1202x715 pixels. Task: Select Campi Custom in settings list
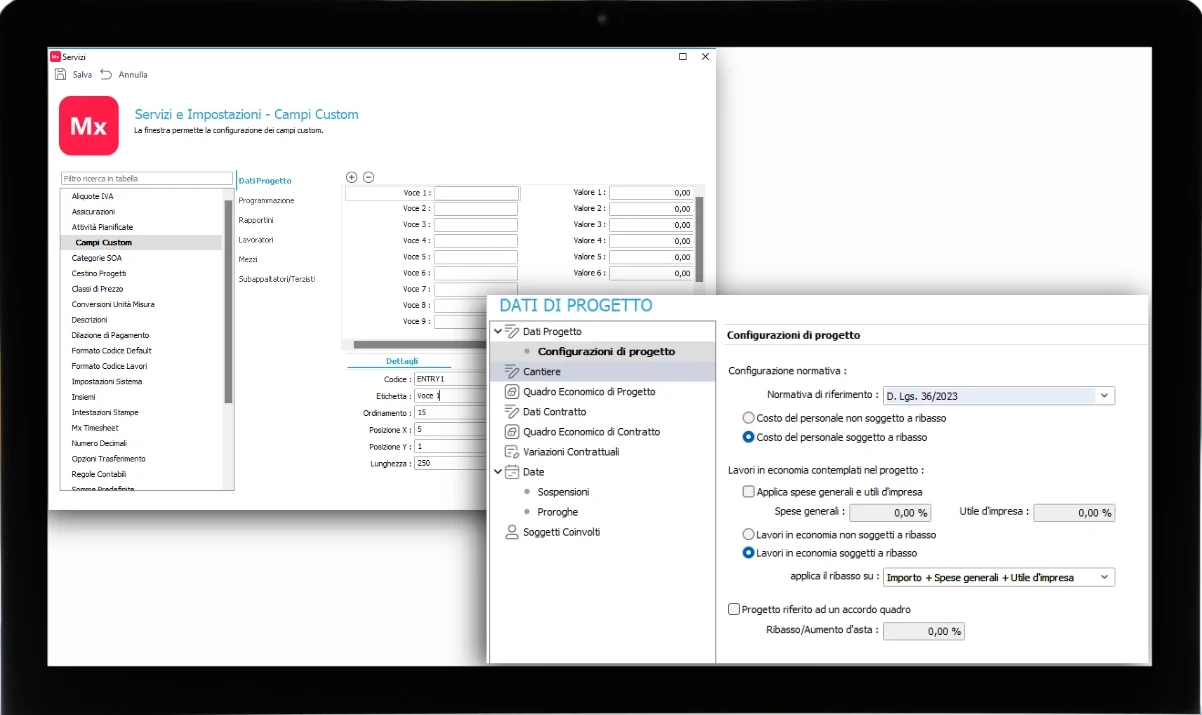[104, 242]
